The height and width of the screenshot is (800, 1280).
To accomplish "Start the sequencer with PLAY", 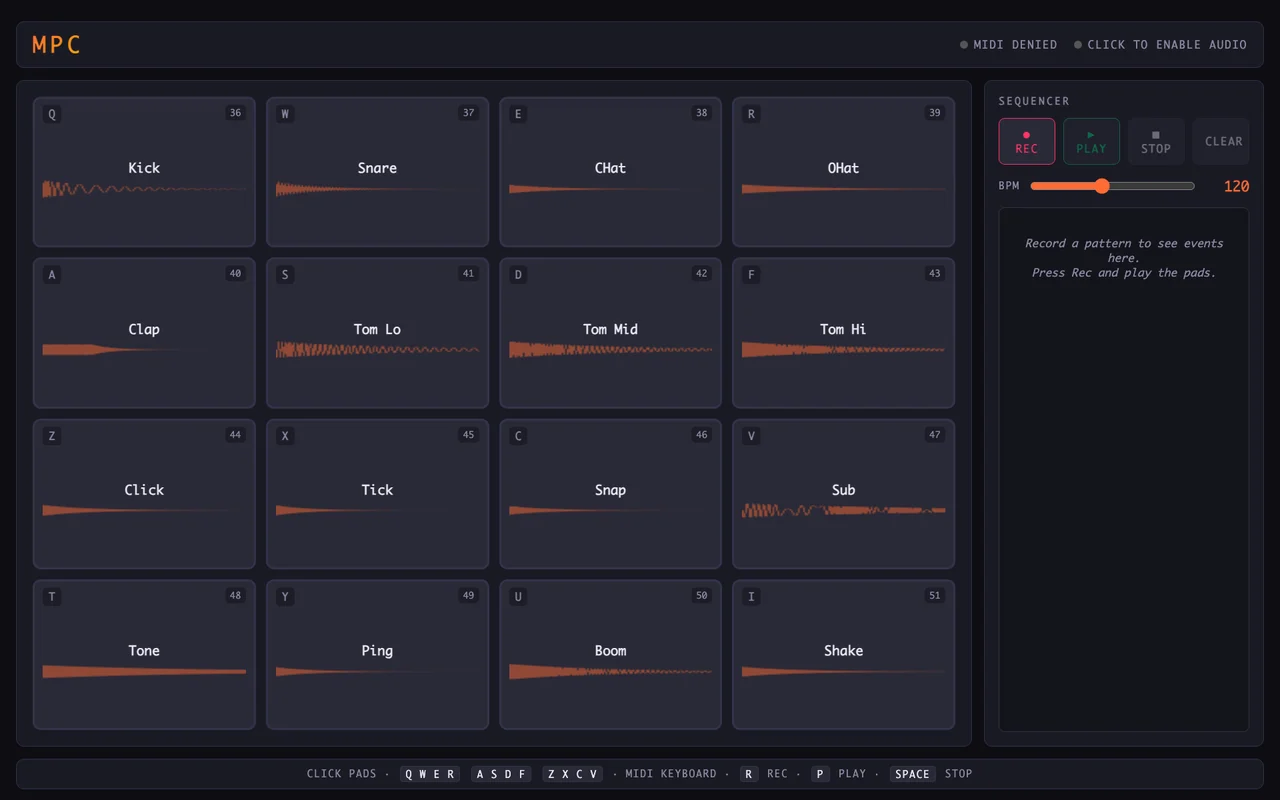I will [x=1091, y=141].
